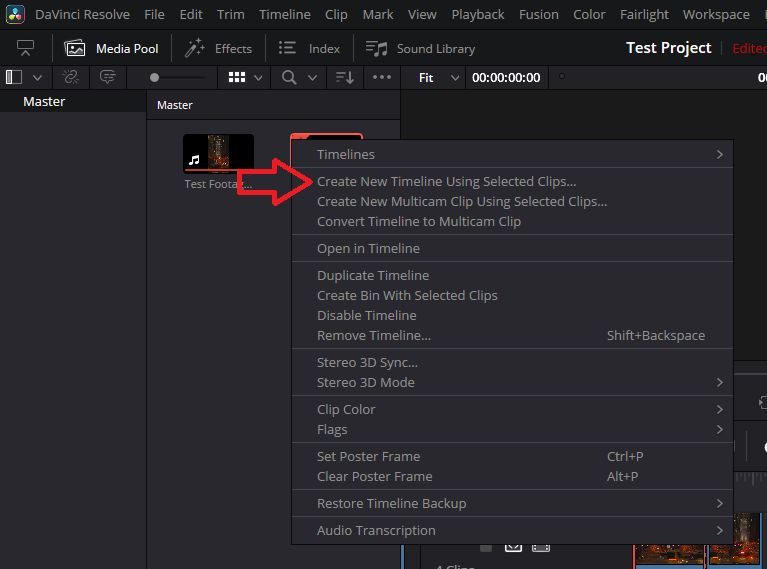
Task: Open the three-dot options menu
Action: tap(382, 77)
